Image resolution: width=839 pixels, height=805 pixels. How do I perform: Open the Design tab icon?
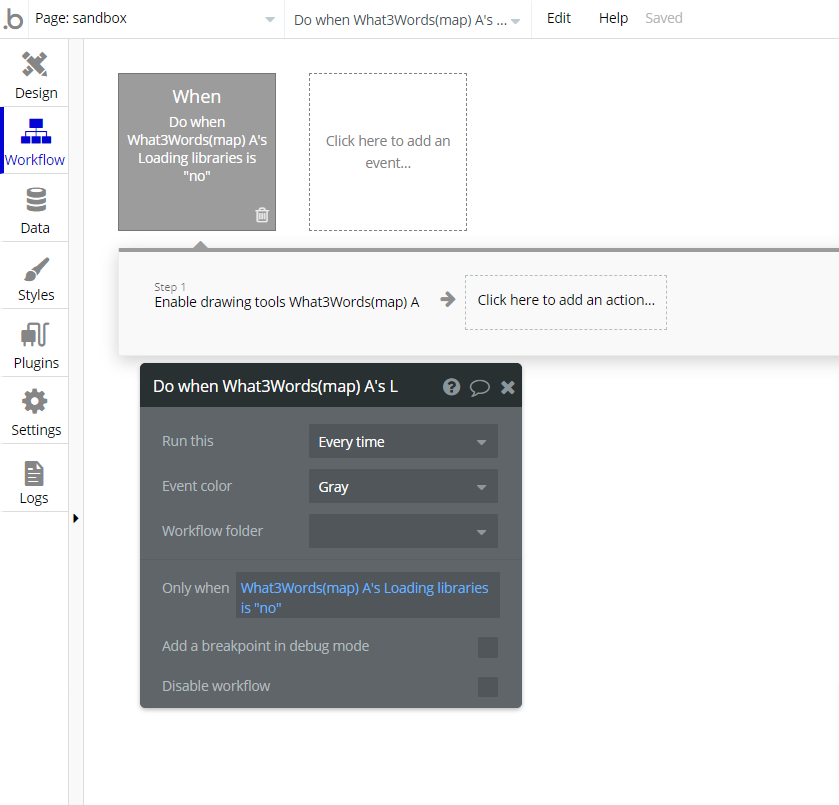coord(35,65)
